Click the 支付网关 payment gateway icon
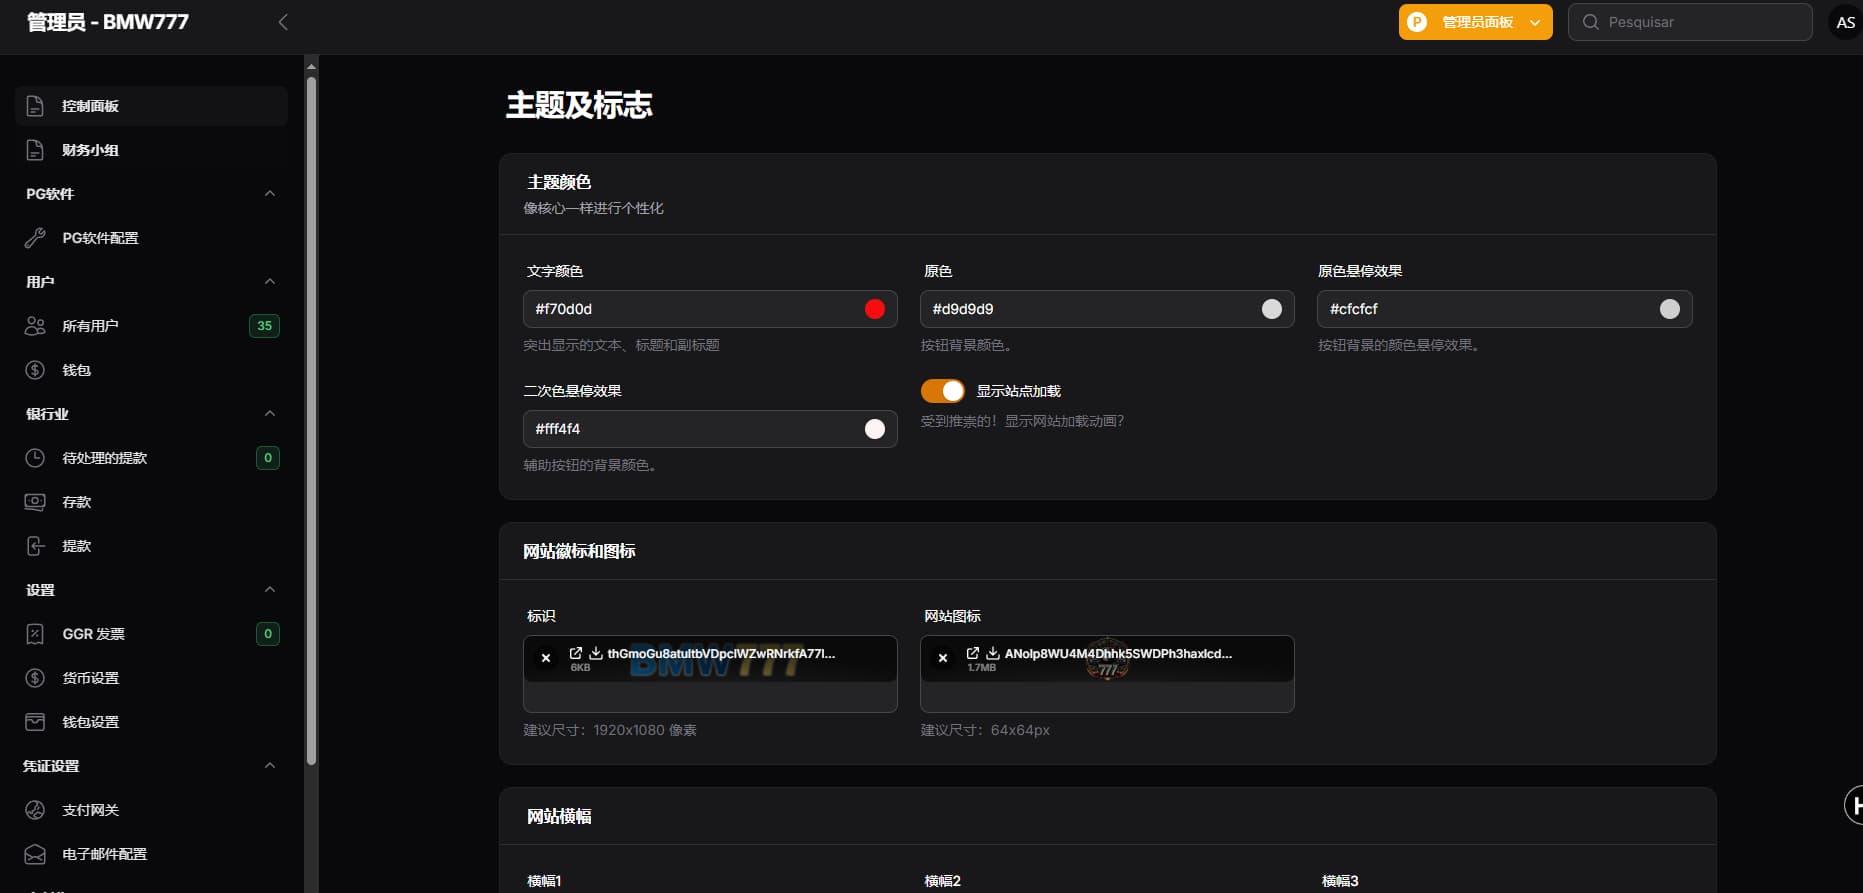The height and width of the screenshot is (893, 1863). pos(35,810)
